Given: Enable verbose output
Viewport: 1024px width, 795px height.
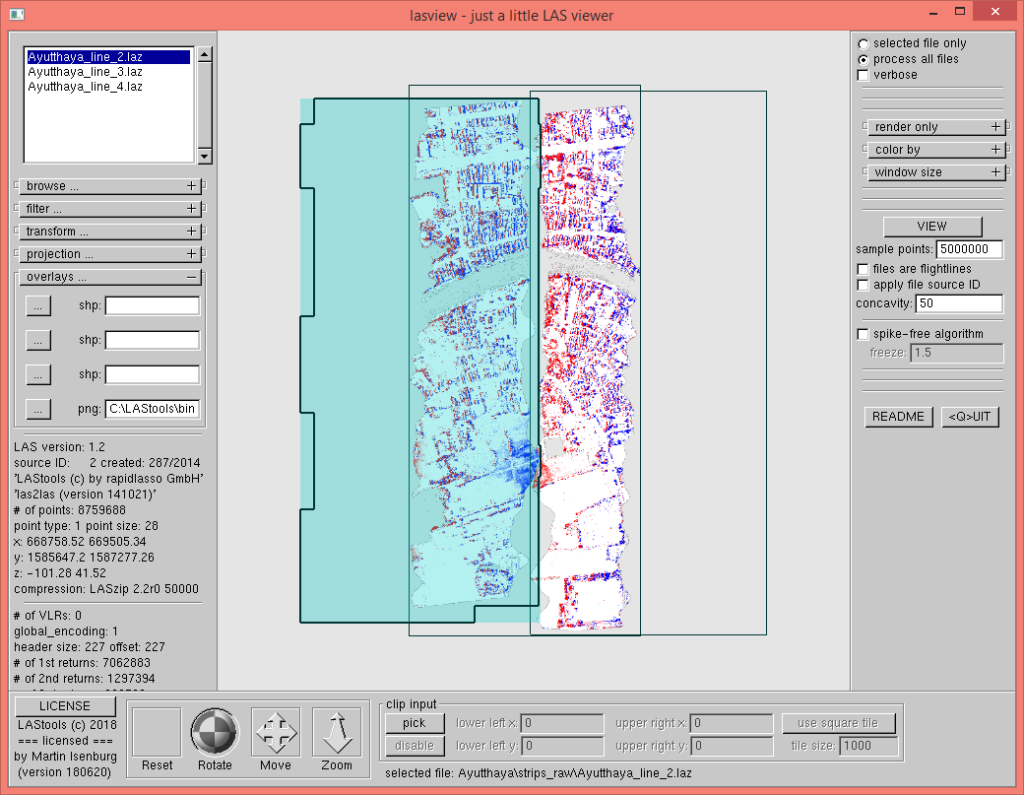Looking at the screenshot, I should [863, 74].
